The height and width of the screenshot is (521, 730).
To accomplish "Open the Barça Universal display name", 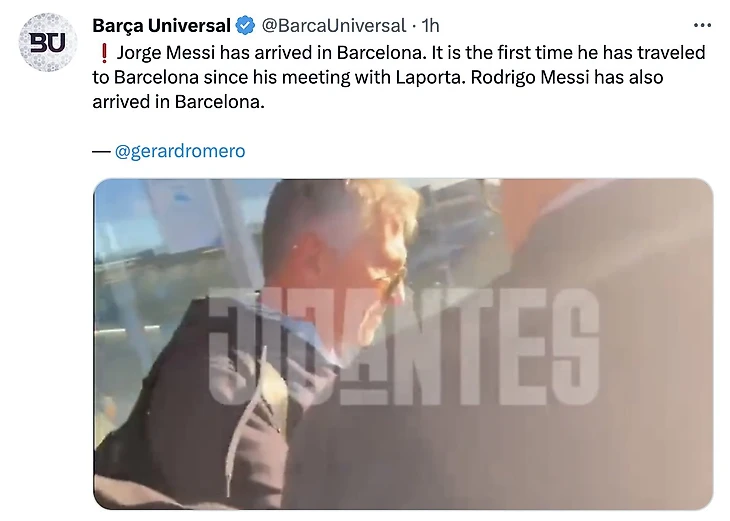I will pos(161,26).
